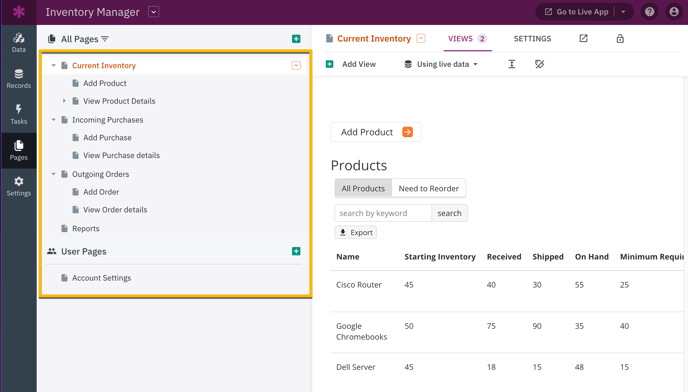The height and width of the screenshot is (392, 688).
Task: Add a new page with green plus
Action: coord(296,39)
